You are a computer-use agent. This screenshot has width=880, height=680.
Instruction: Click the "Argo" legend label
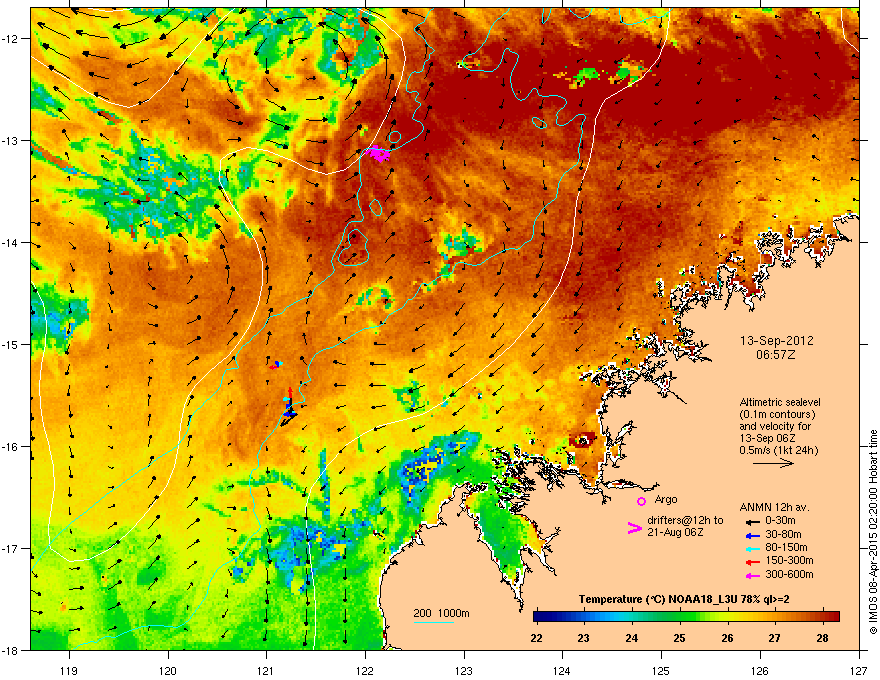pyautogui.click(x=666, y=499)
